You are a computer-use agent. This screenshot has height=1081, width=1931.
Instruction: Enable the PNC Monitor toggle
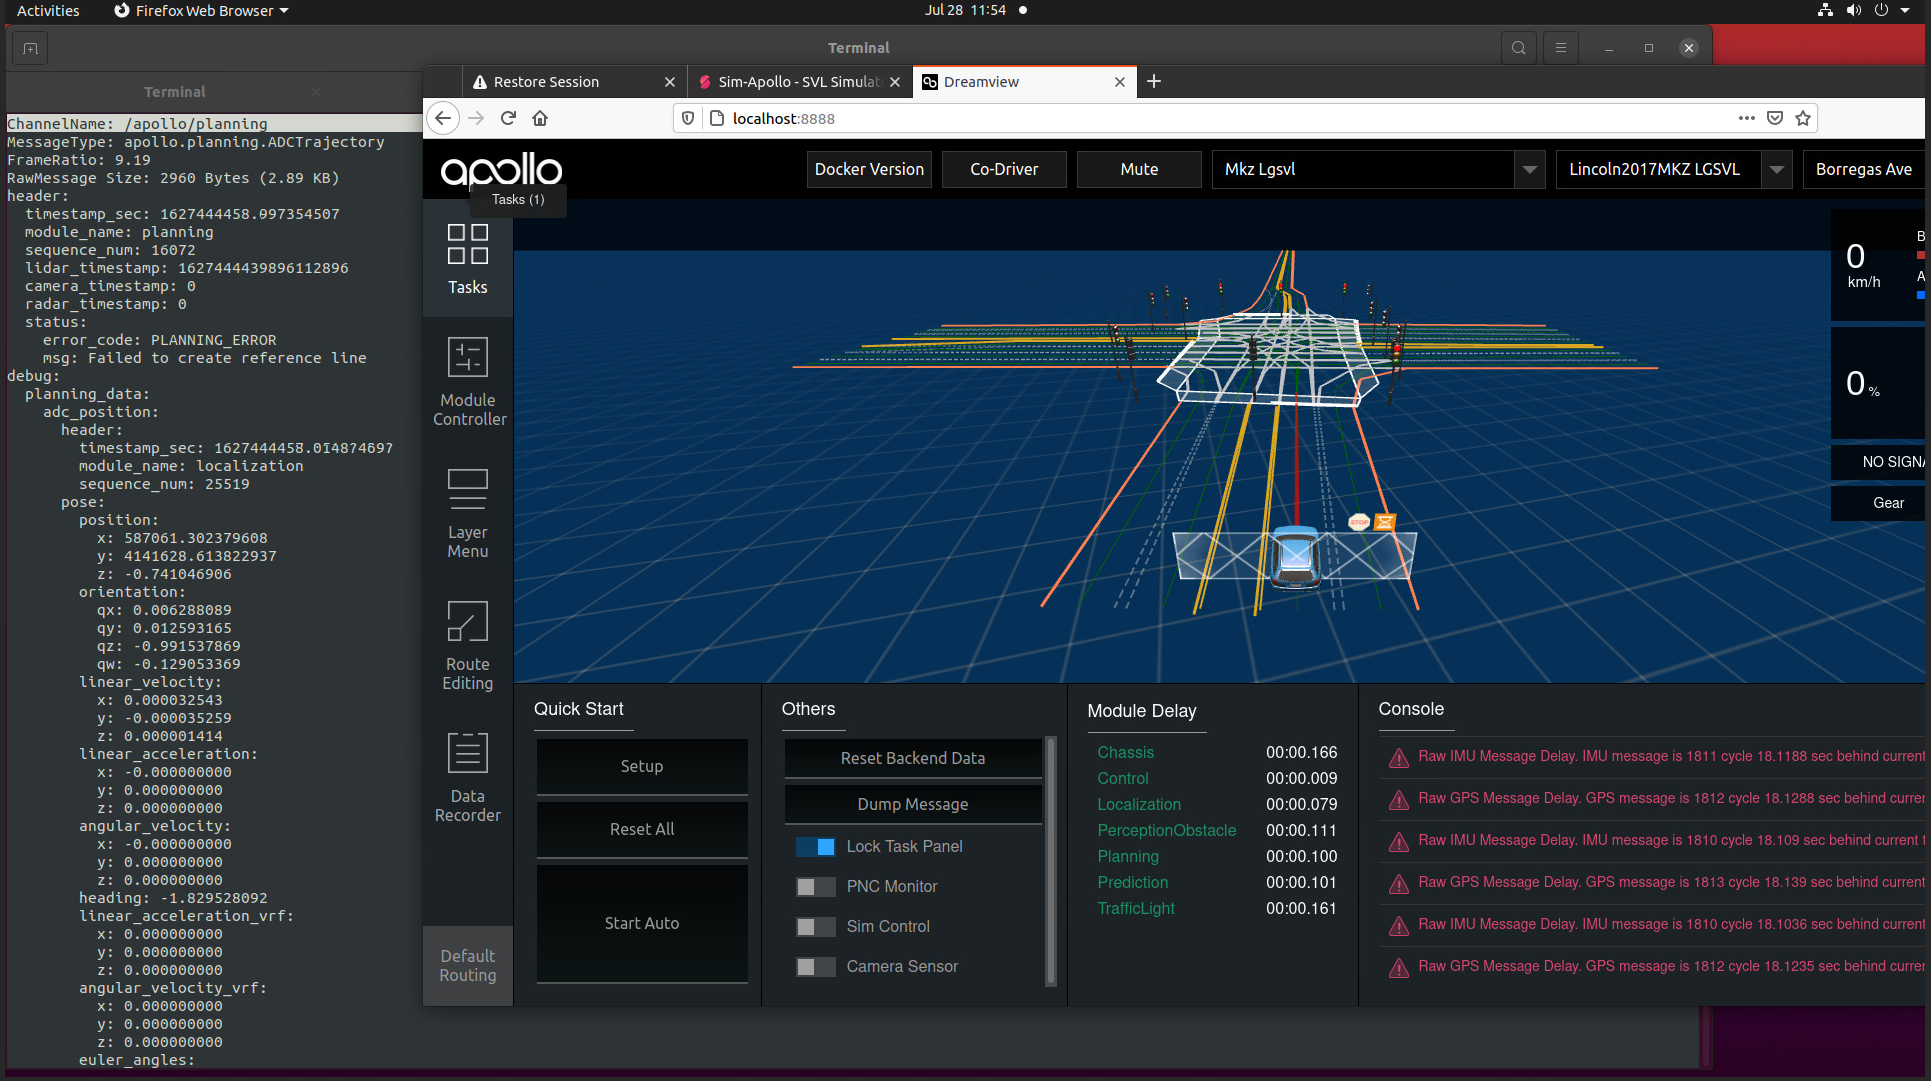[815, 886]
